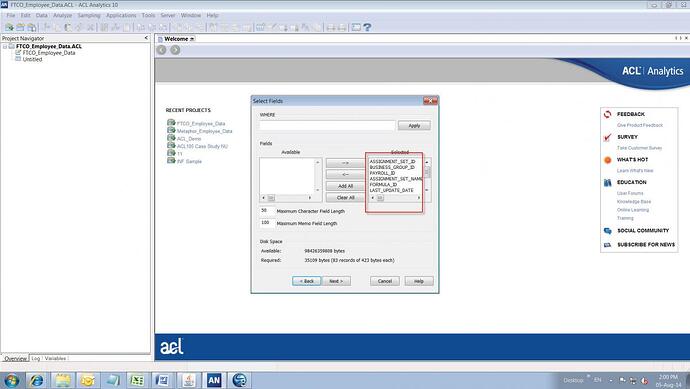Viewport: 690px width, 389px height.
Task: Click the What's Hot orange icon
Action: (608, 160)
